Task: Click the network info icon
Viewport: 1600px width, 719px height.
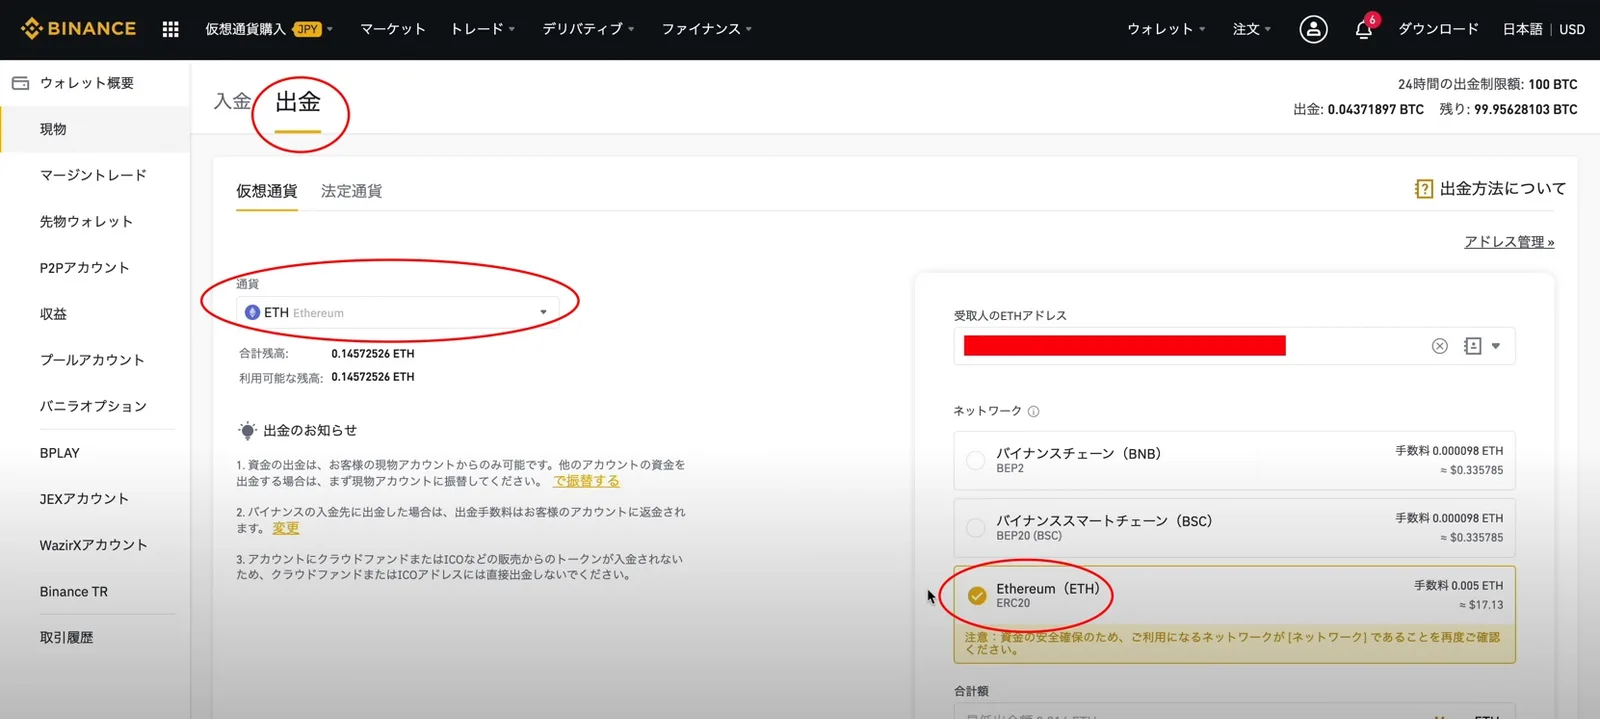Action: click(x=1033, y=411)
